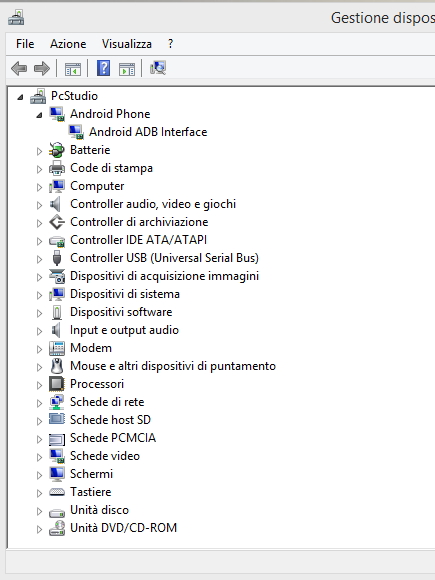The height and width of the screenshot is (580, 435).
Task: Expand the Computer category
Action: (39, 187)
